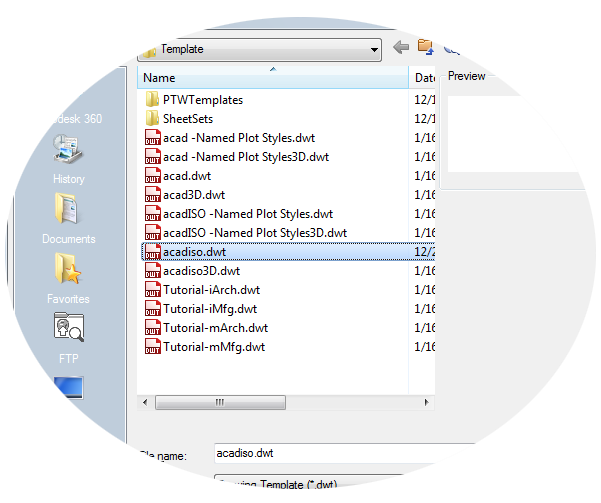Viewport: 601px width, 503px height.
Task: Click the horizontal scrollbar thumb
Action: 220,403
